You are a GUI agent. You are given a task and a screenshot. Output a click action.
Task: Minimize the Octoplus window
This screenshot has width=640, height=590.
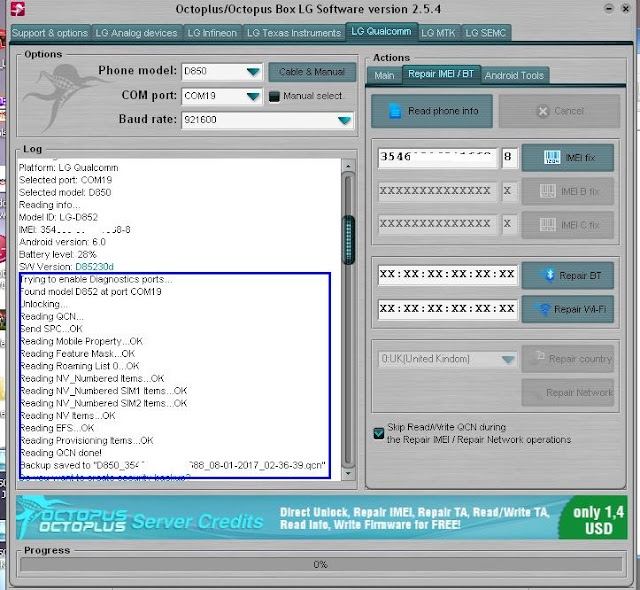pyautogui.click(x=609, y=9)
